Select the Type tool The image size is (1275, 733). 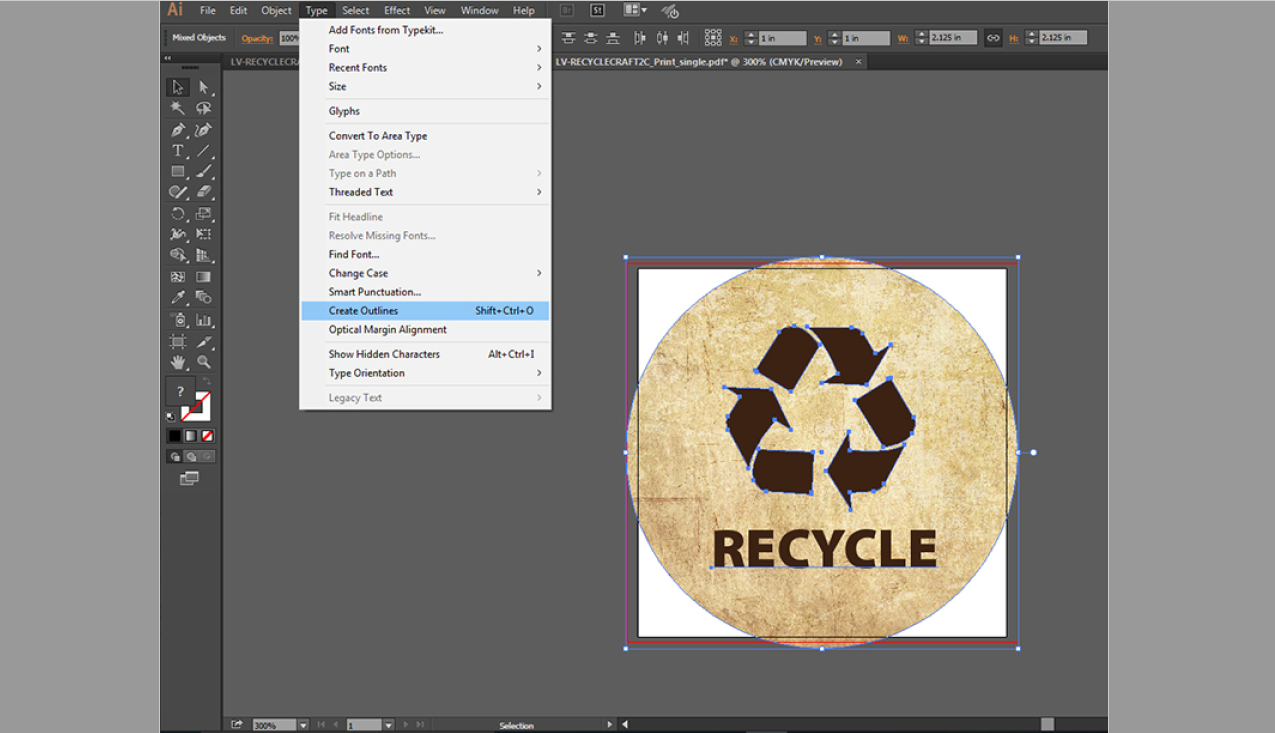[177, 150]
